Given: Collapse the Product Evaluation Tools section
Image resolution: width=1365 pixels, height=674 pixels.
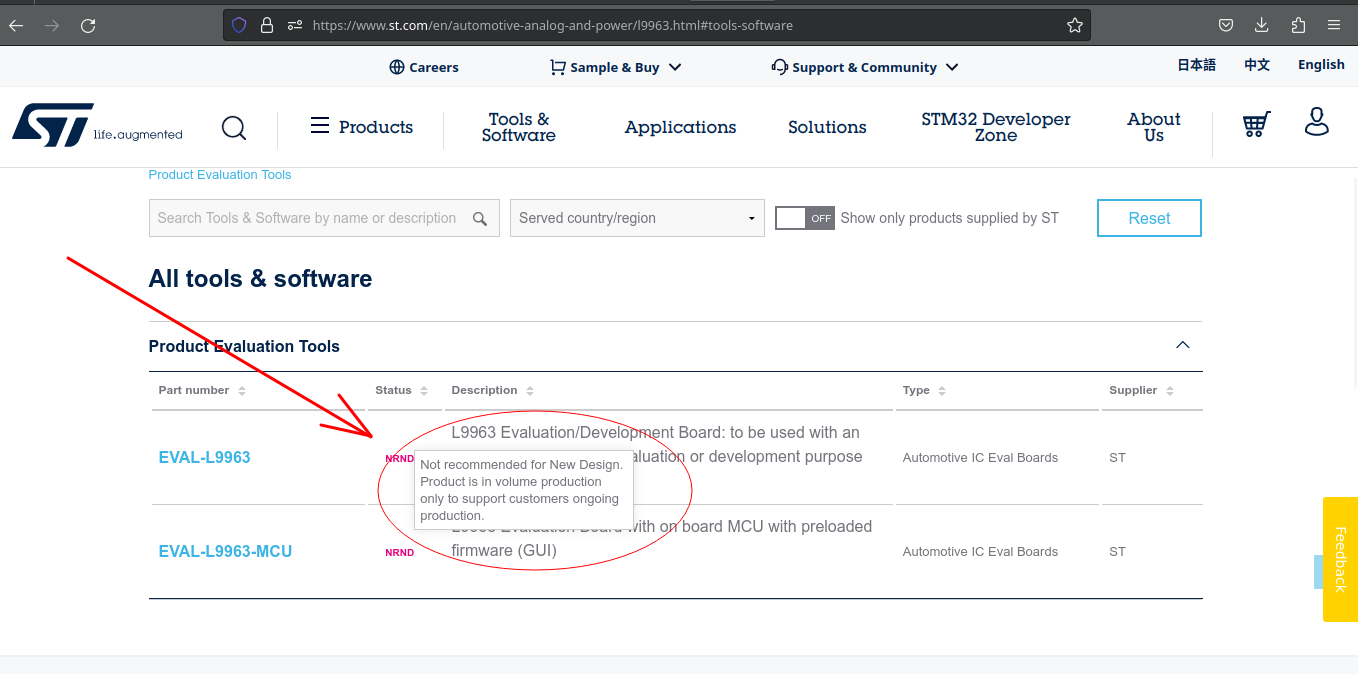Looking at the screenshot, I should pos(1183,344).
